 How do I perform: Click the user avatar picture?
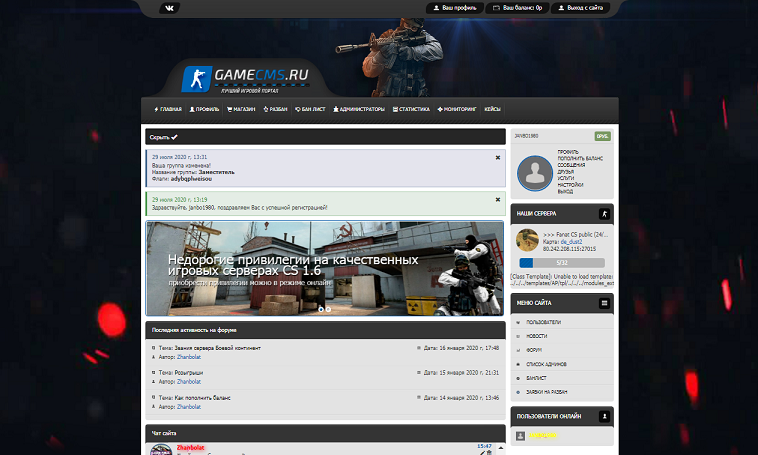pyautogui.click(x=539, y=170)
